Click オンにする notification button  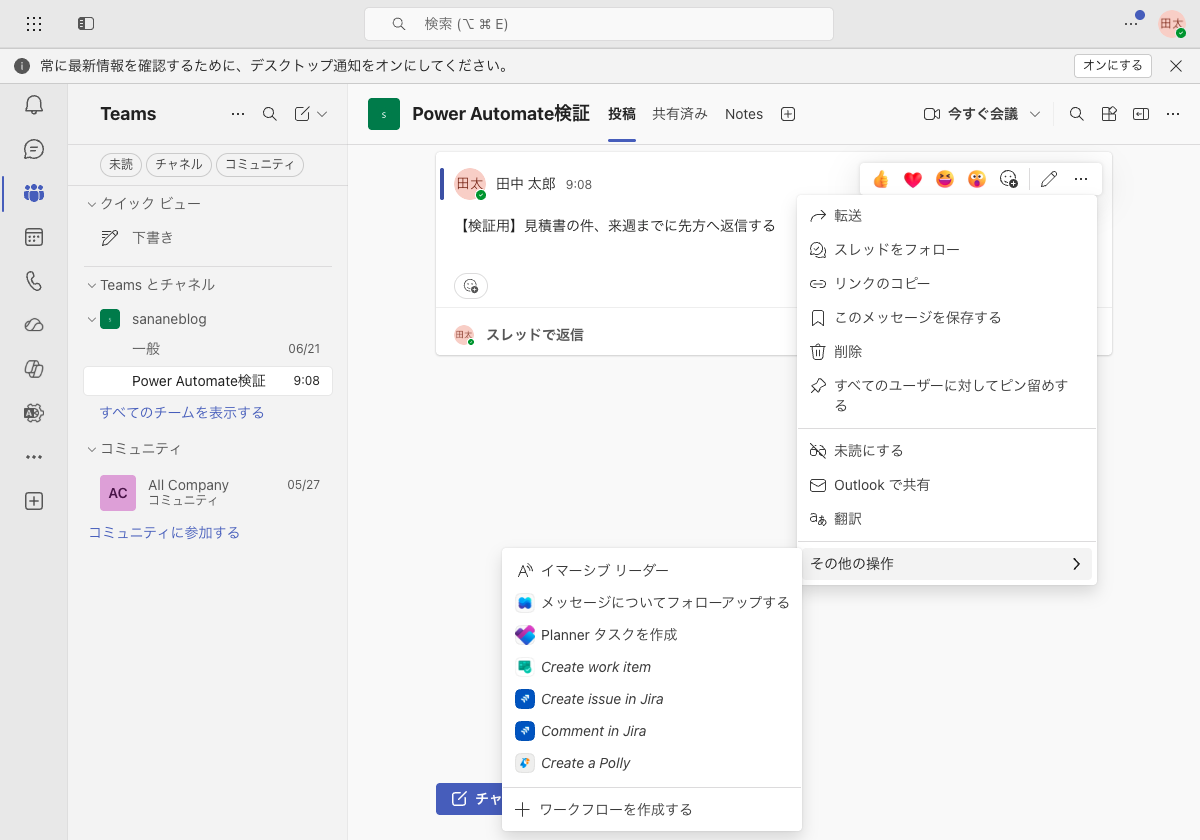(1113, 66)
